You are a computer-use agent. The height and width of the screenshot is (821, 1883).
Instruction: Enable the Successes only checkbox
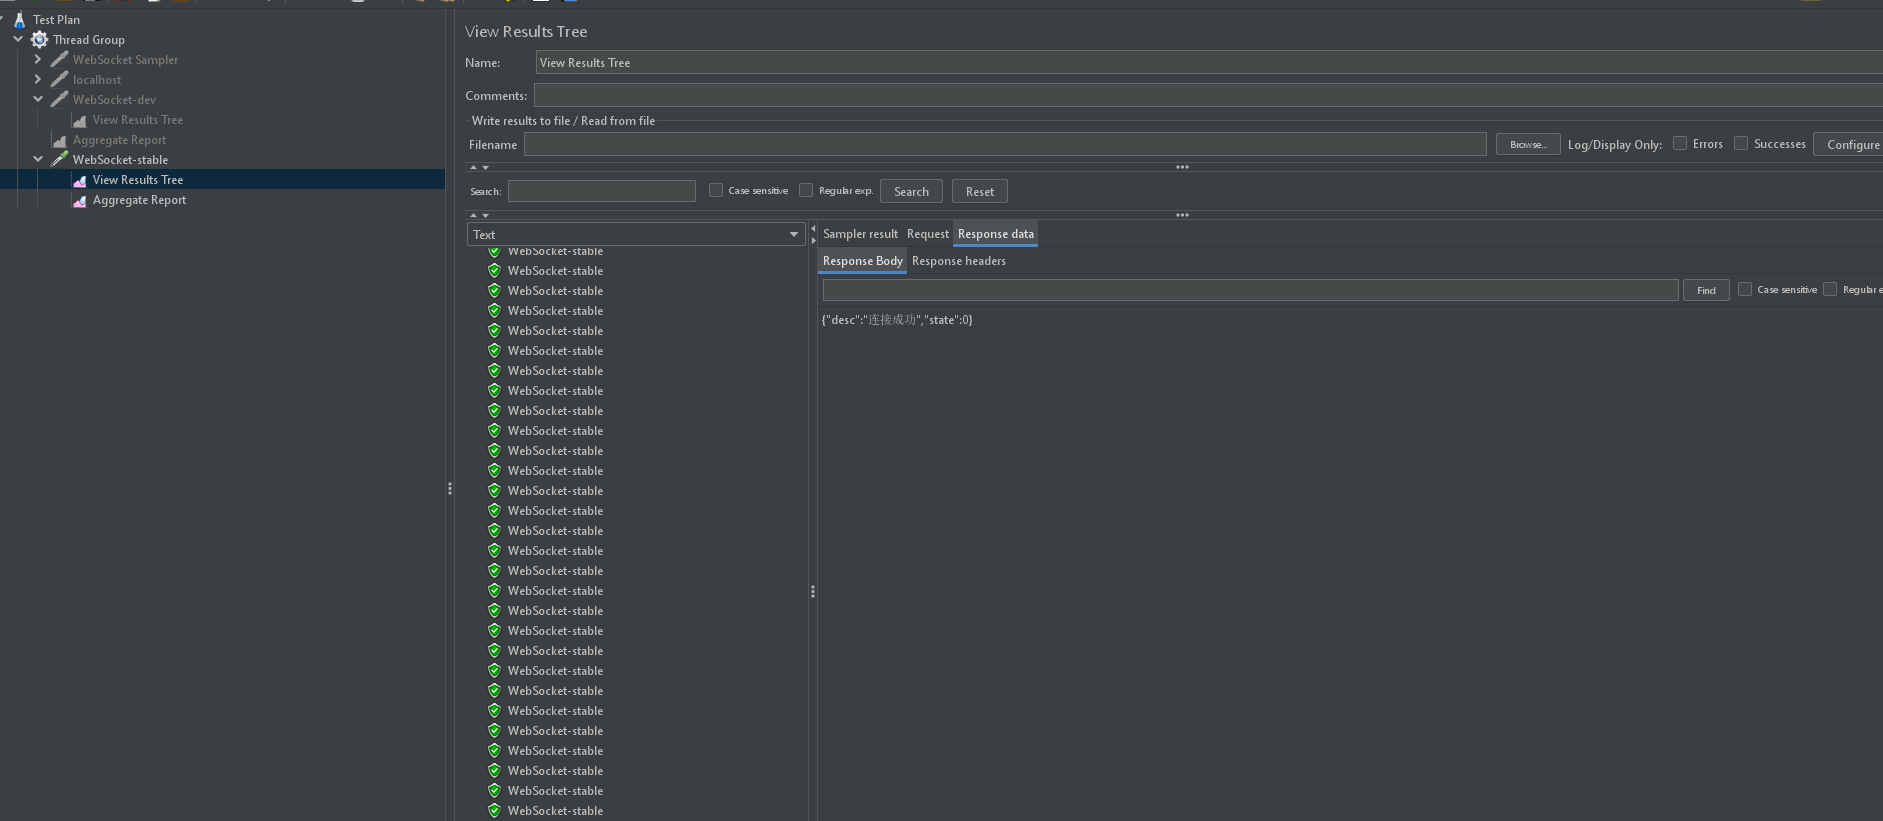point(1741,143)
